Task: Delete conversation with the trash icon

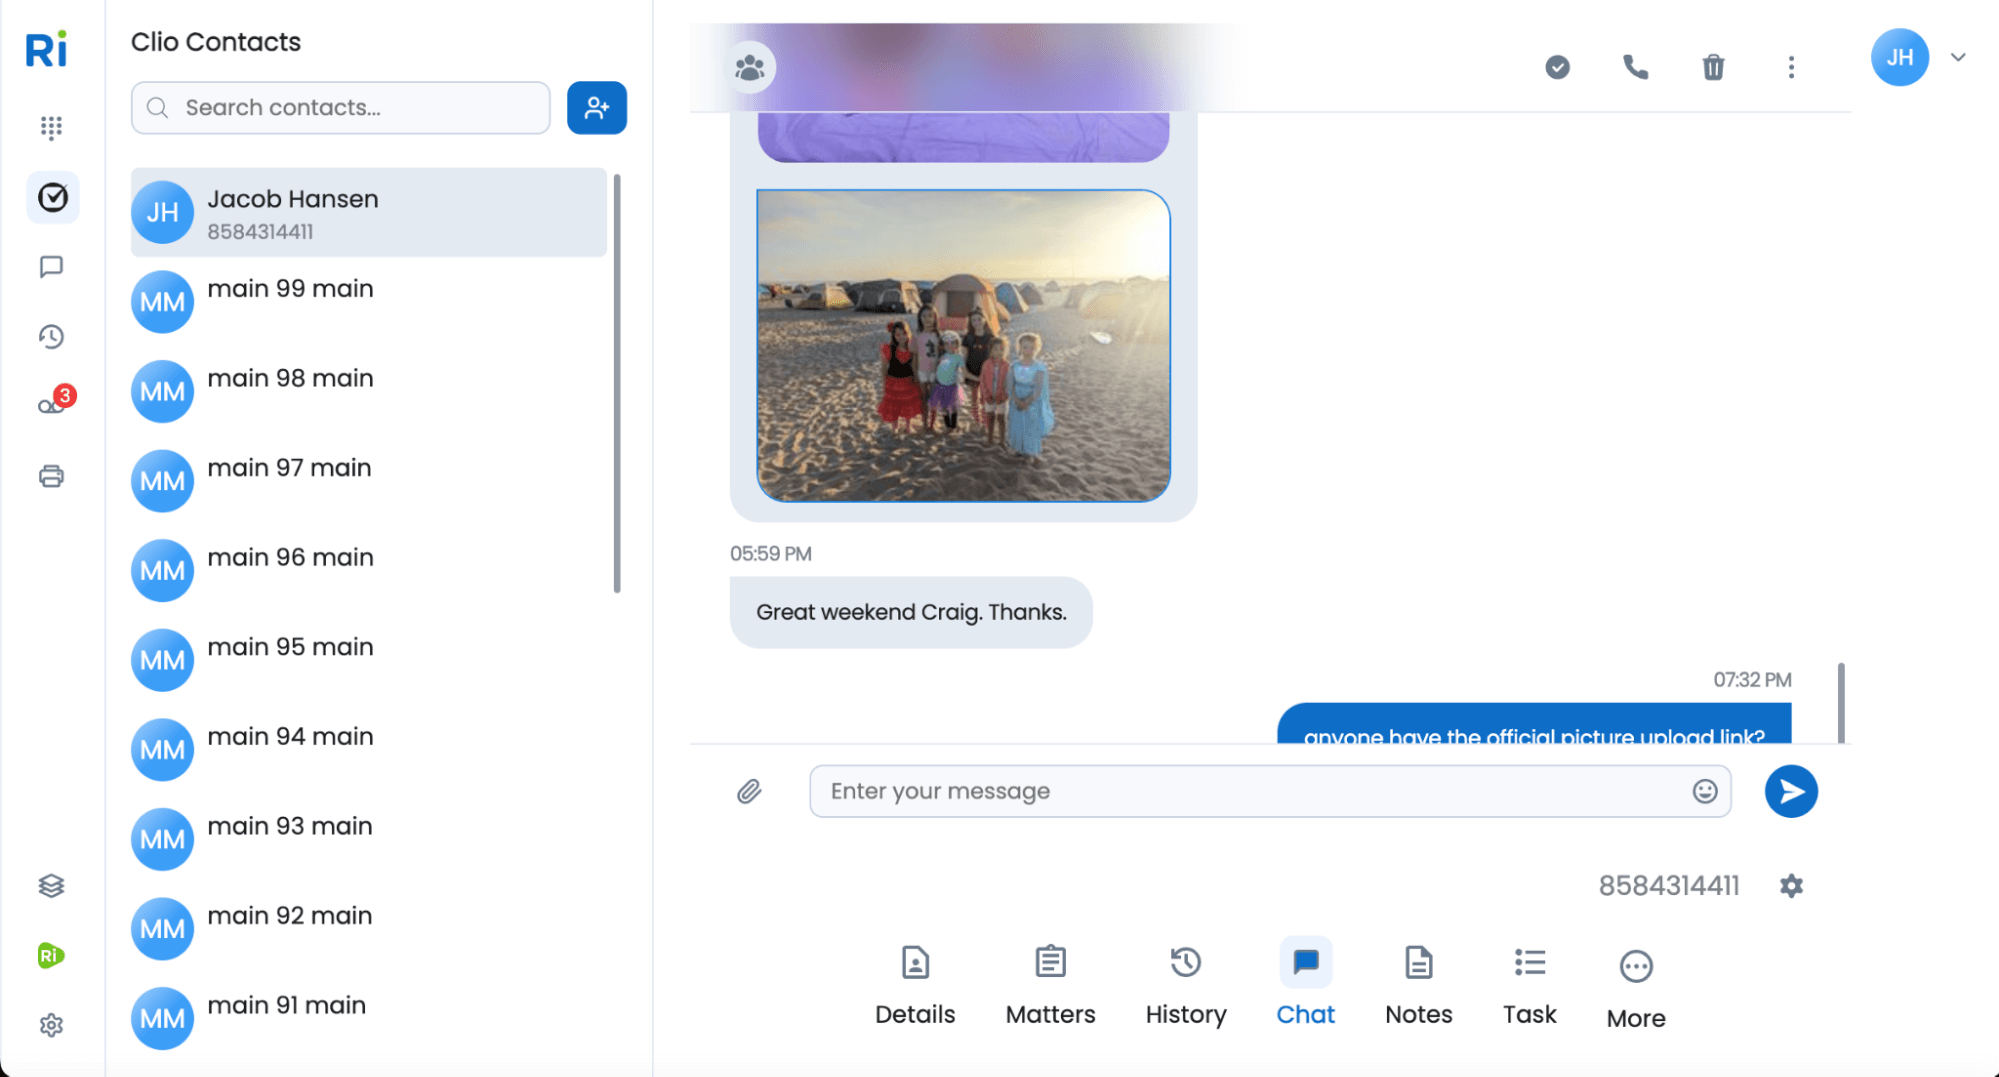Action: (1713, 67)
